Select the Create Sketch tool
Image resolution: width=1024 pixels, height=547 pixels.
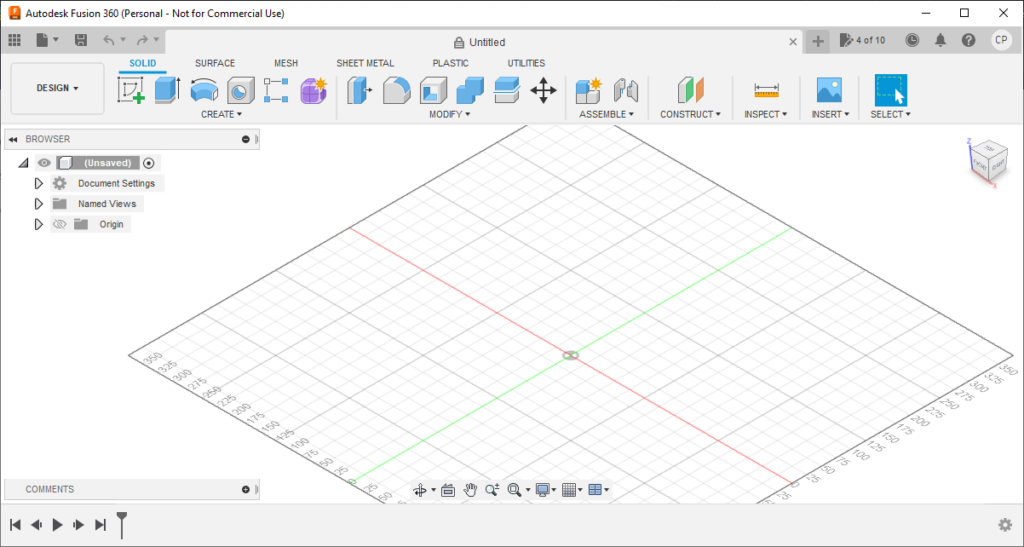click(132, 91)
